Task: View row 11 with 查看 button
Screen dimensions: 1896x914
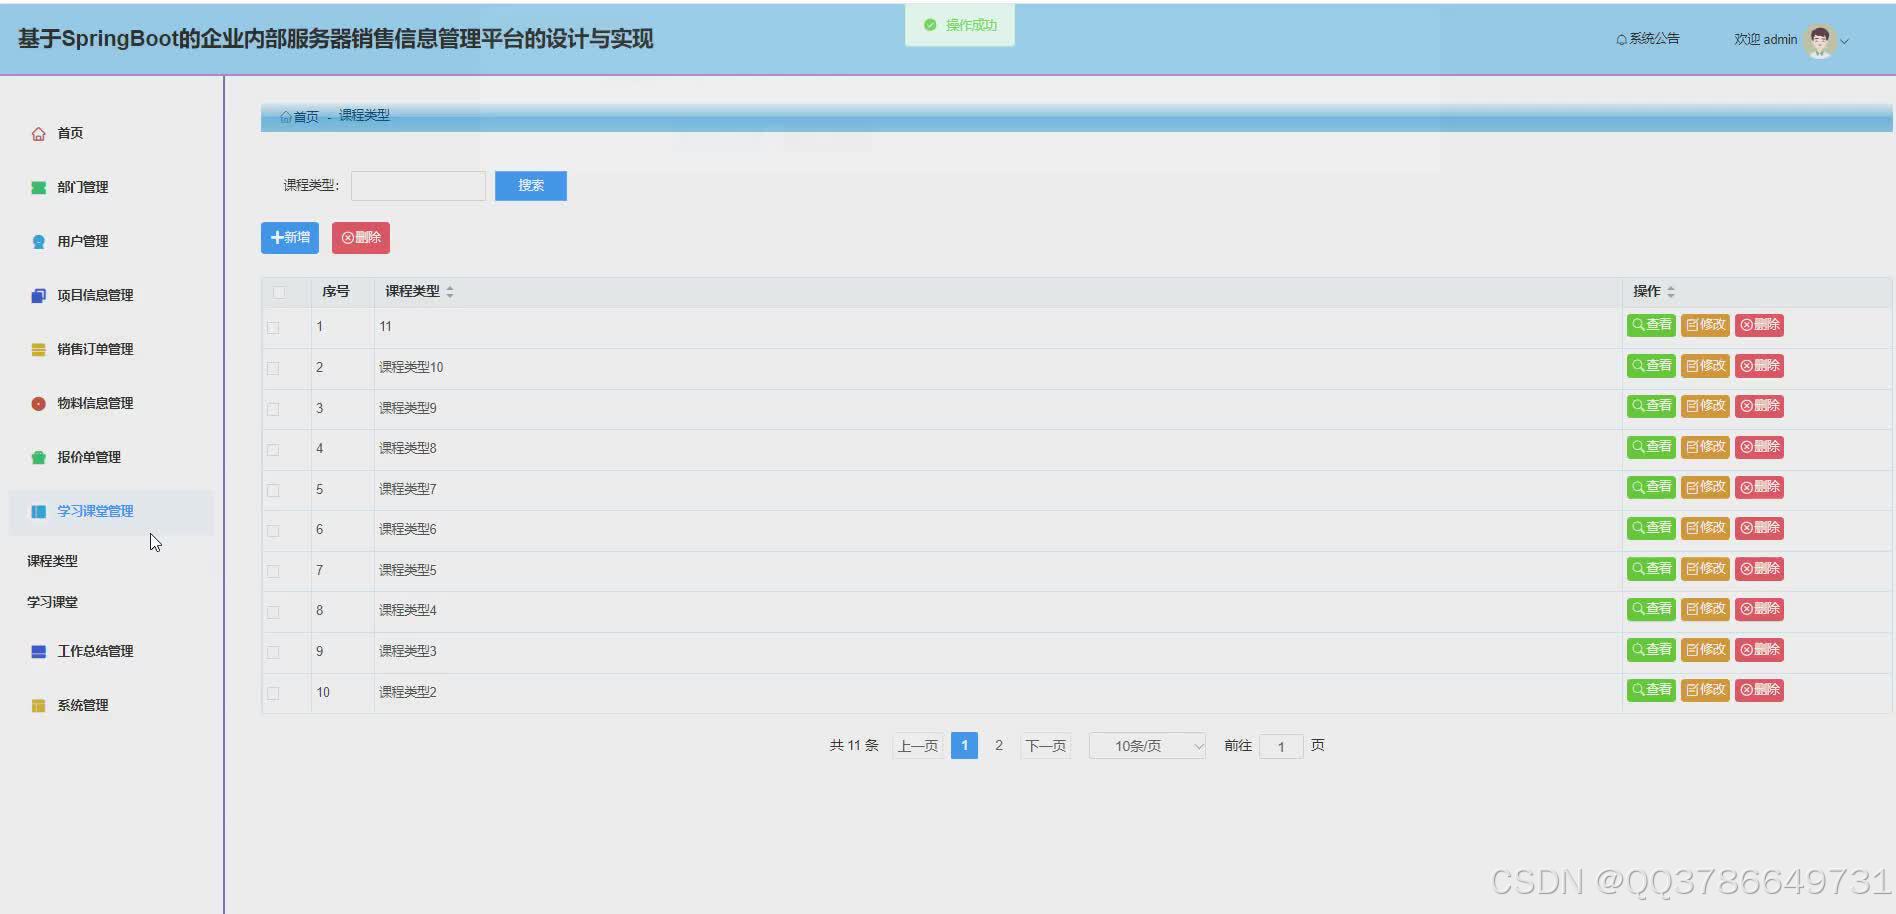Action: (x=1651, y=325)
